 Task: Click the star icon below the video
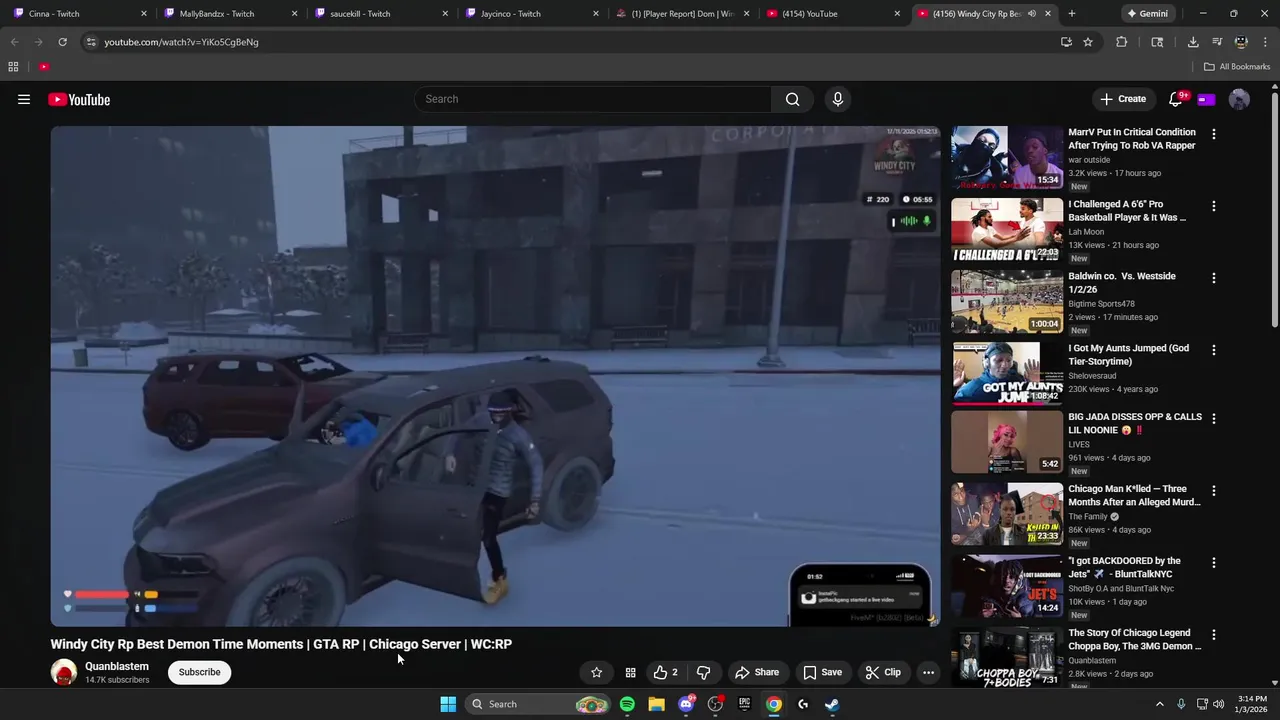coord(597,672)
